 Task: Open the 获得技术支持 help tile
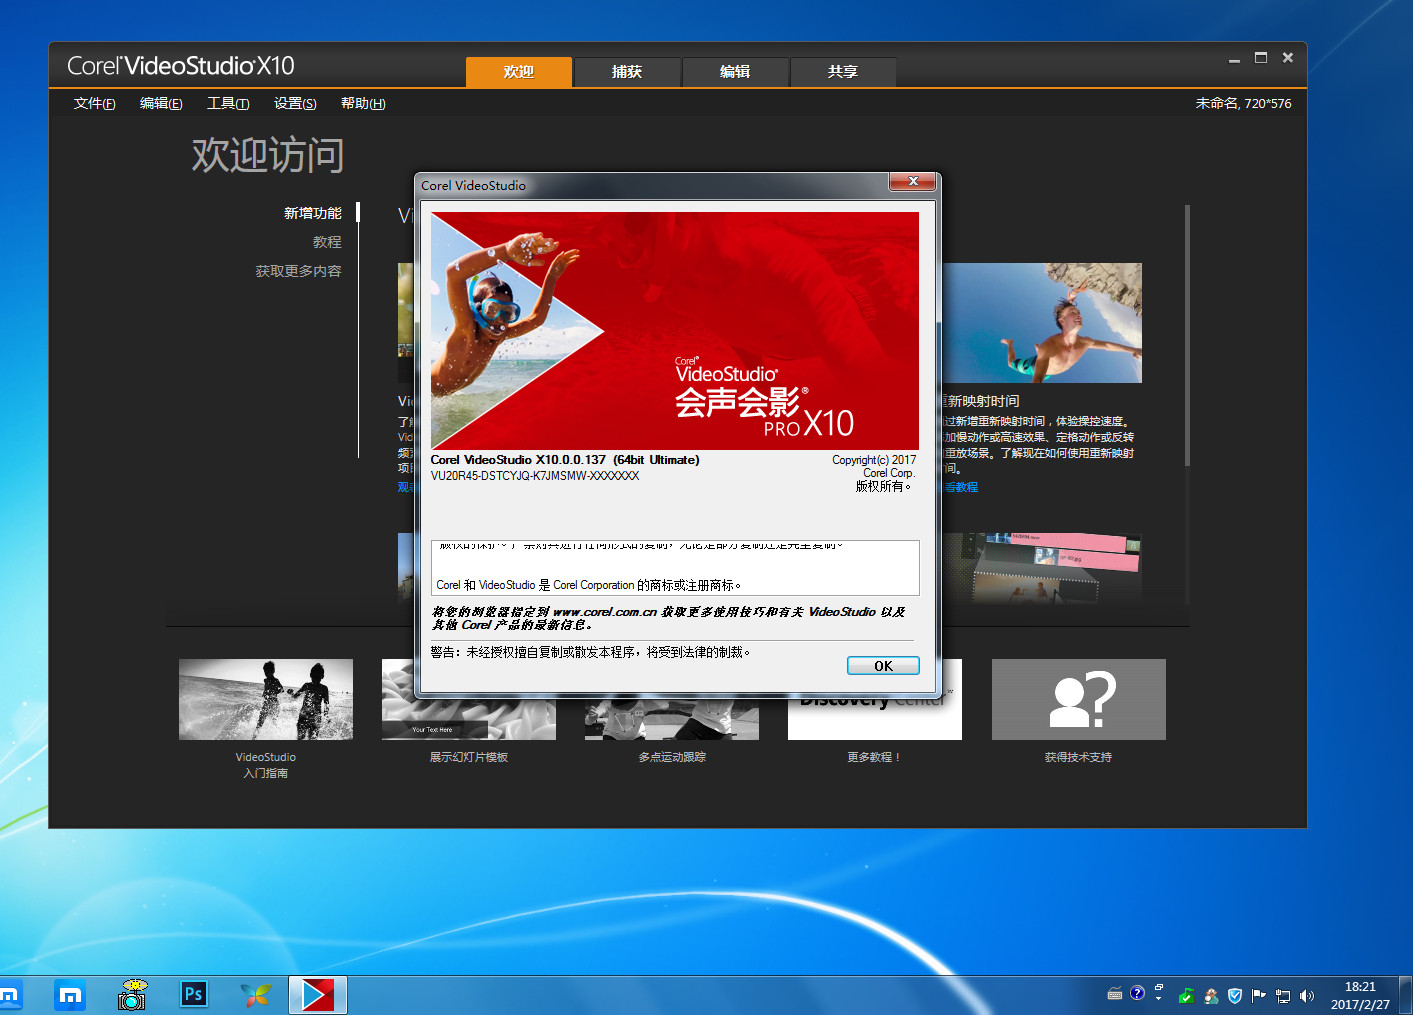[1079, 699]
